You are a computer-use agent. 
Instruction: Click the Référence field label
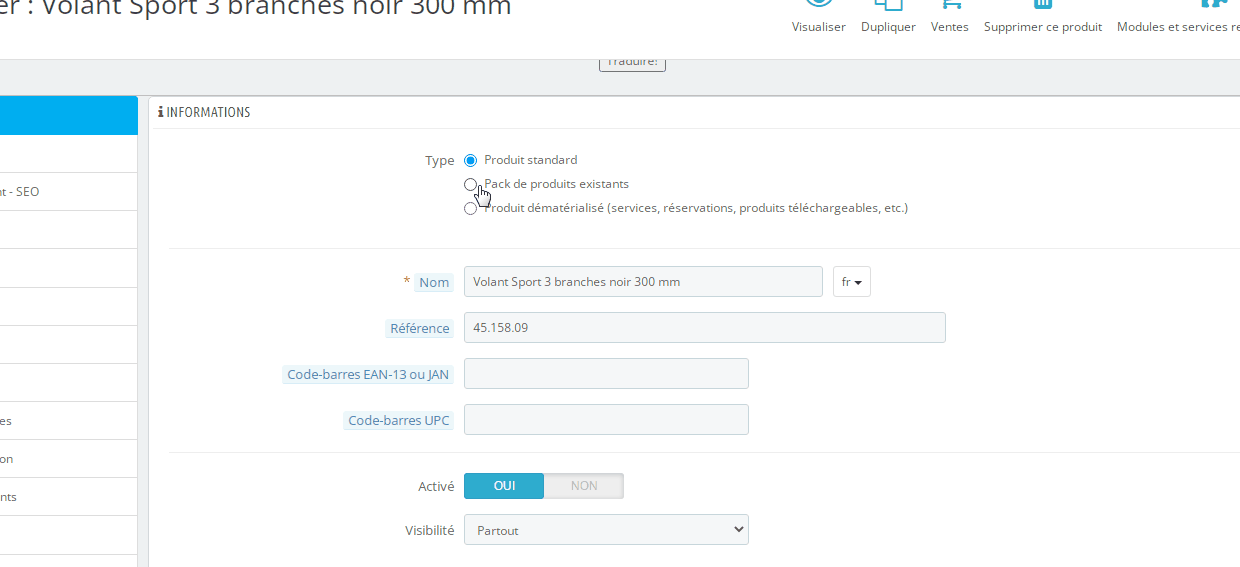pos(420,328)
